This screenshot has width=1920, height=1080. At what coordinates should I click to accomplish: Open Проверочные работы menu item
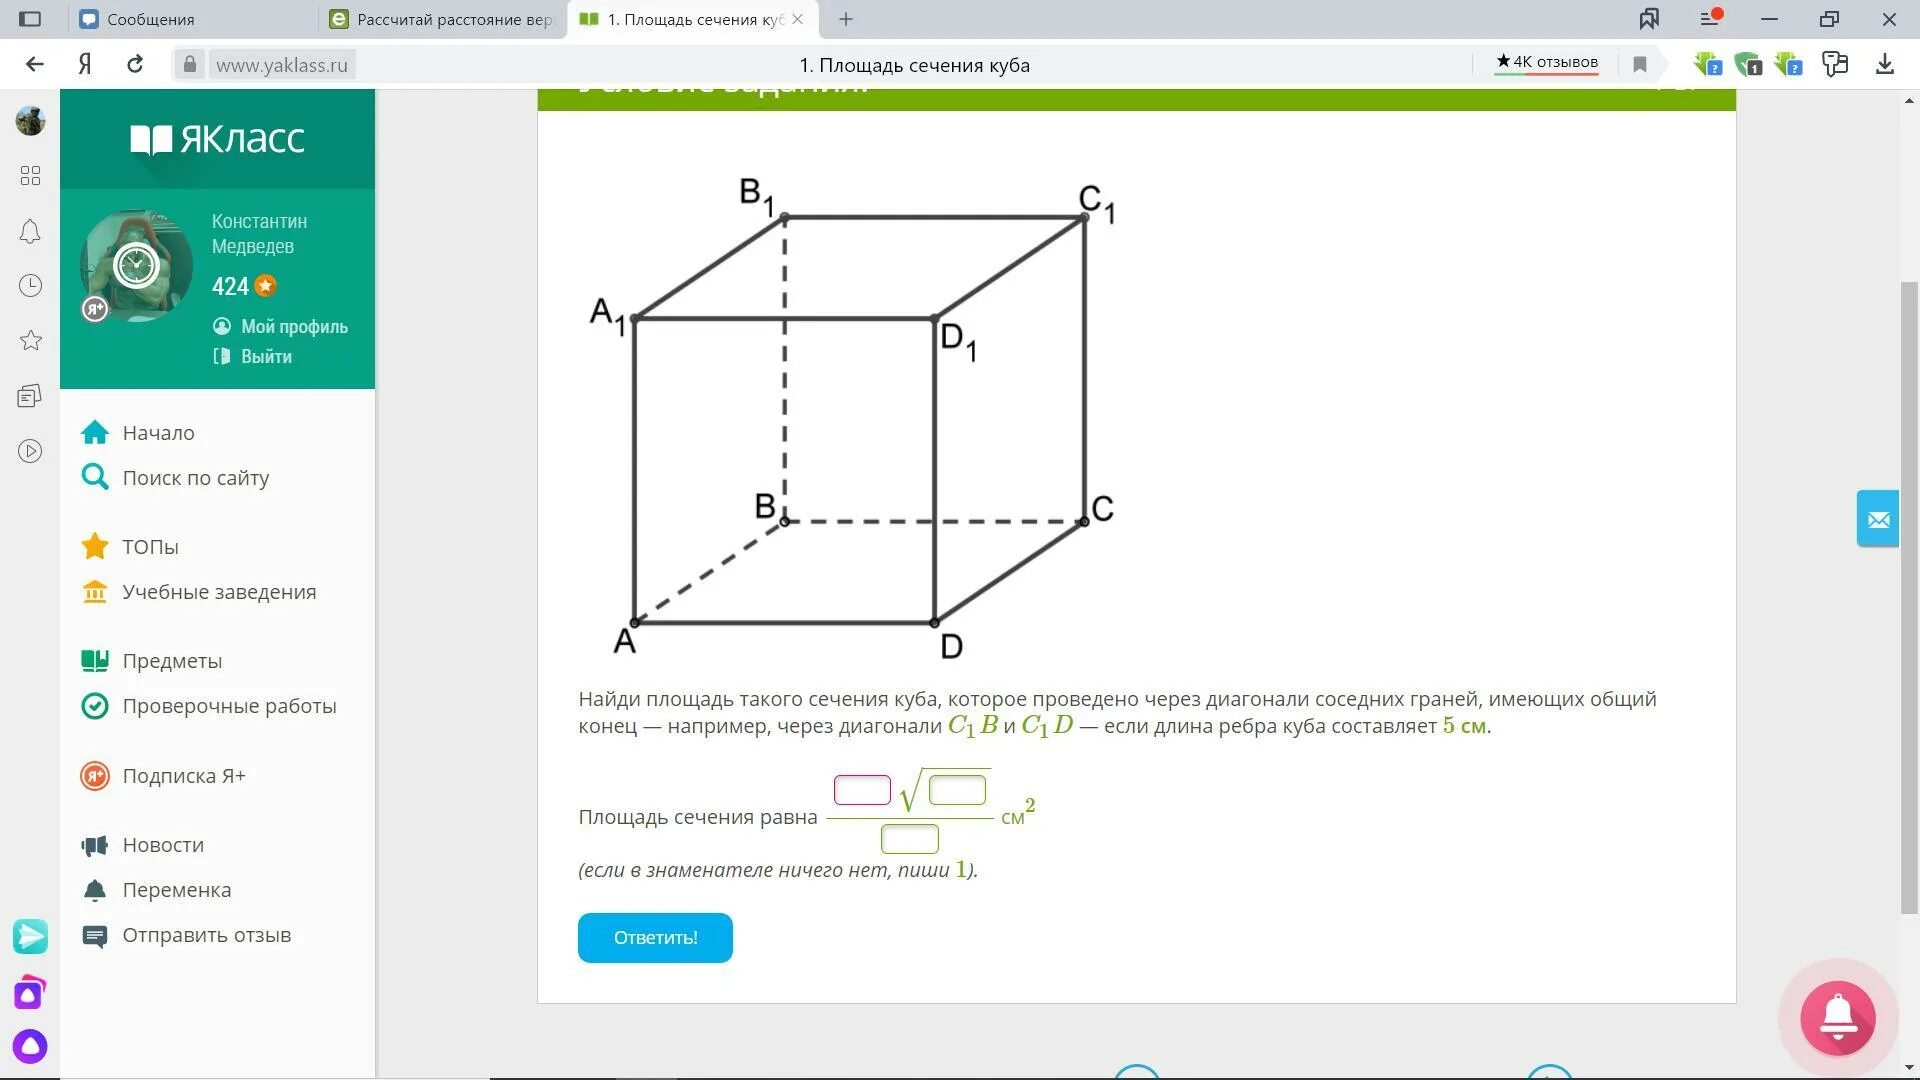pyautogui.click(x=229, y=706)
